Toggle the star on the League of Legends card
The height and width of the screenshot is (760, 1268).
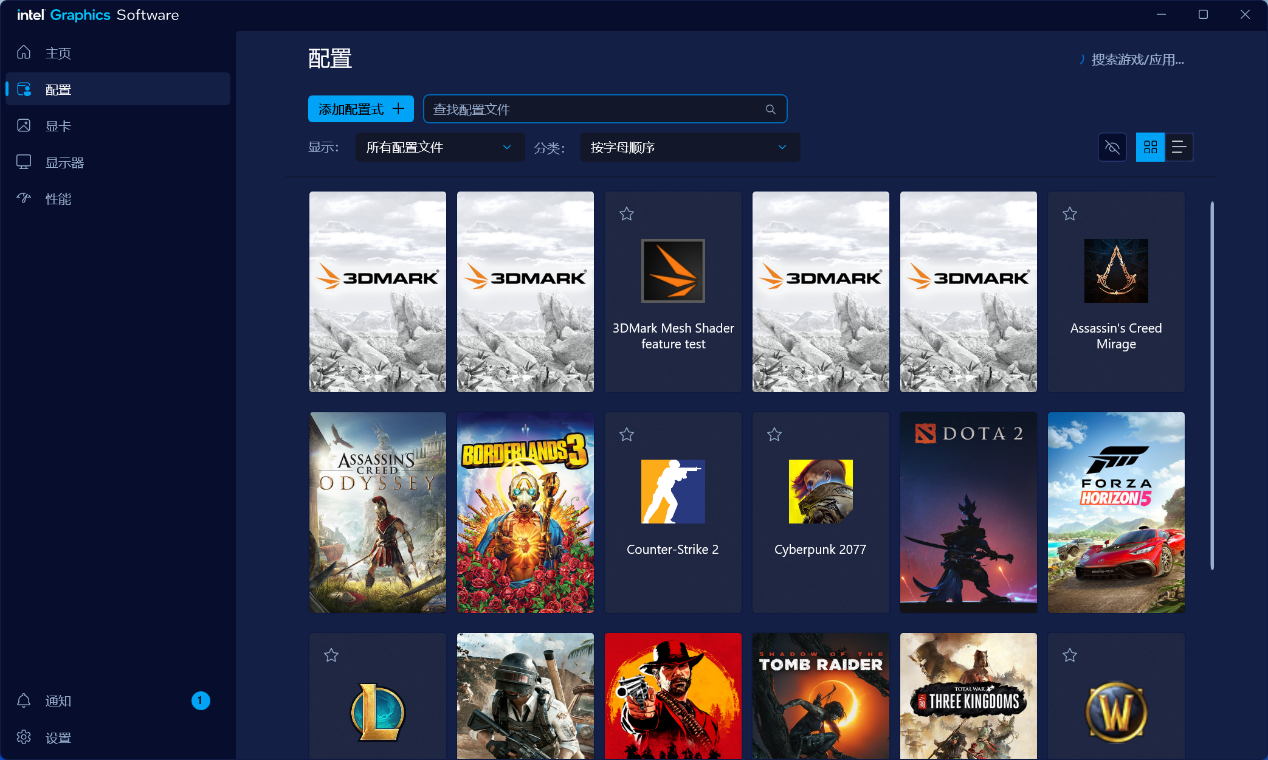pos(331,655)
